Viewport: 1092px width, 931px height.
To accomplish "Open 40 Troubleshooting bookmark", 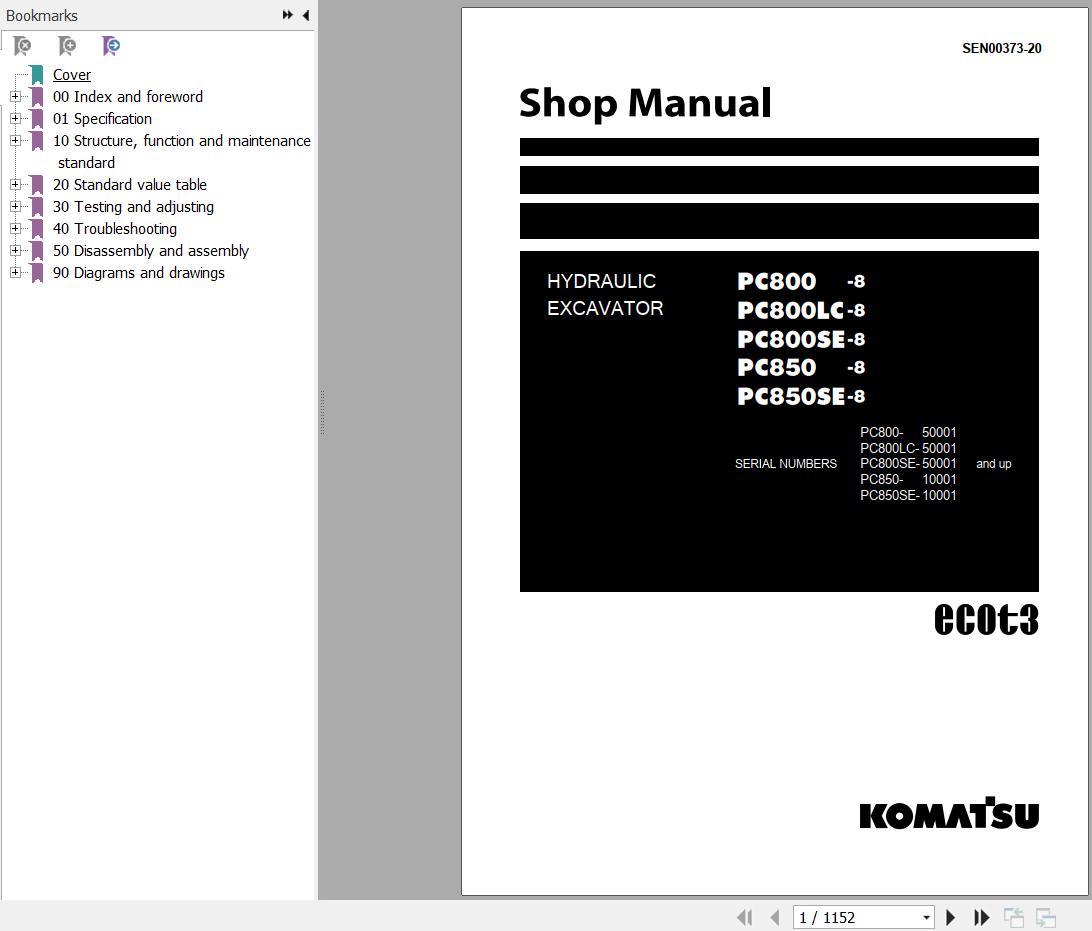I will [x=115, y=228].
